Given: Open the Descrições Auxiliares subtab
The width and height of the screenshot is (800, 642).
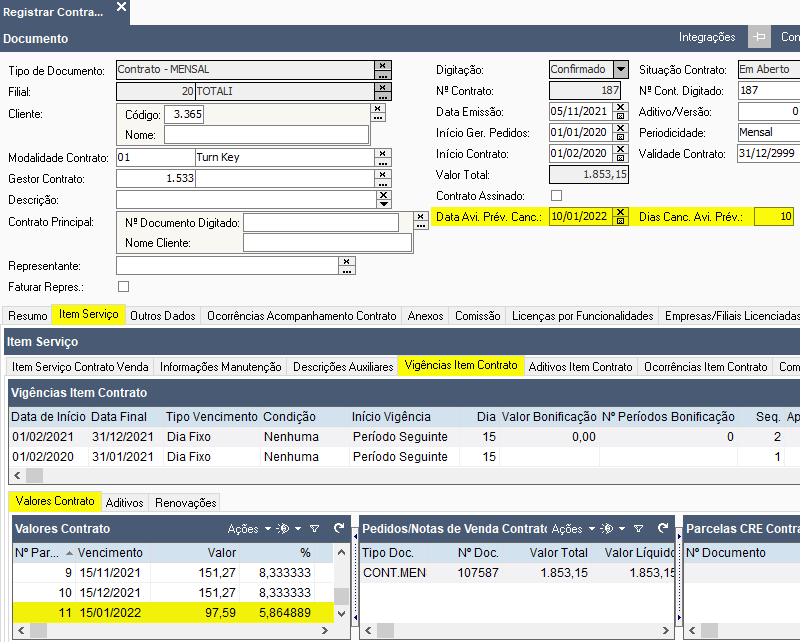Looking at the screenshot, I should click(343, 367).
